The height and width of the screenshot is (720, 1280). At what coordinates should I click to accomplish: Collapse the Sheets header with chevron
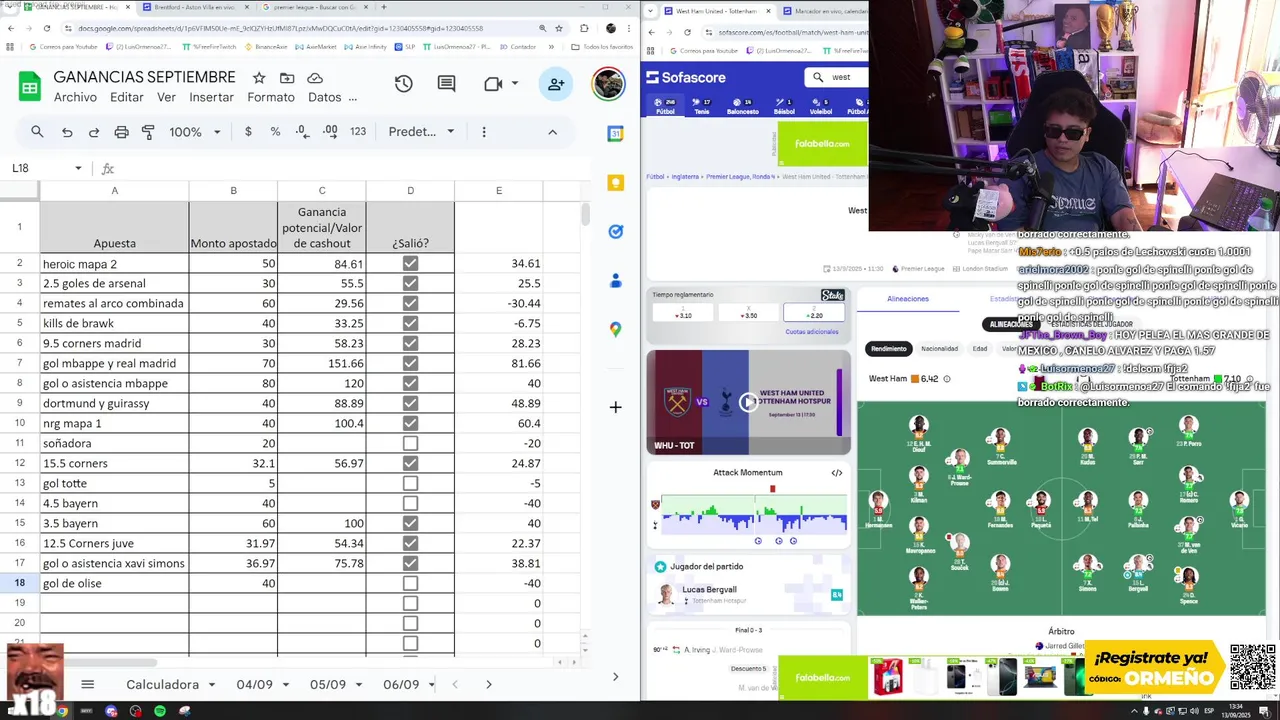pos(552,132)
